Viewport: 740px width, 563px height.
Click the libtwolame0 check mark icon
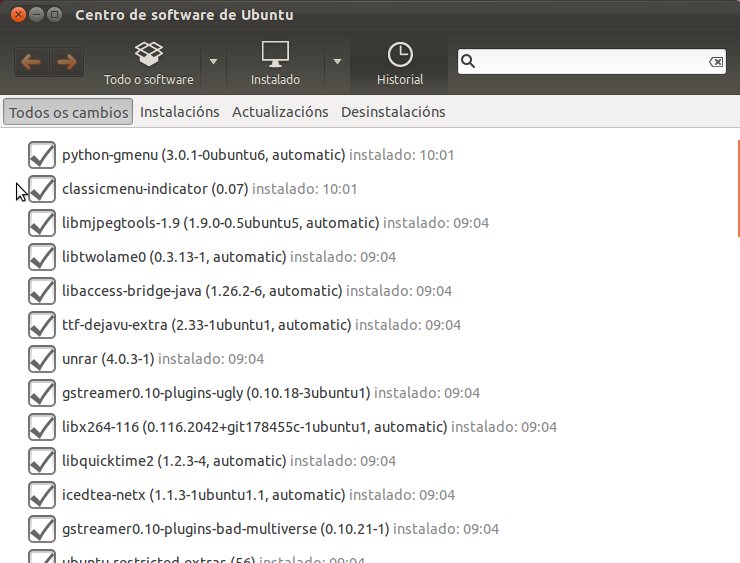42,257
